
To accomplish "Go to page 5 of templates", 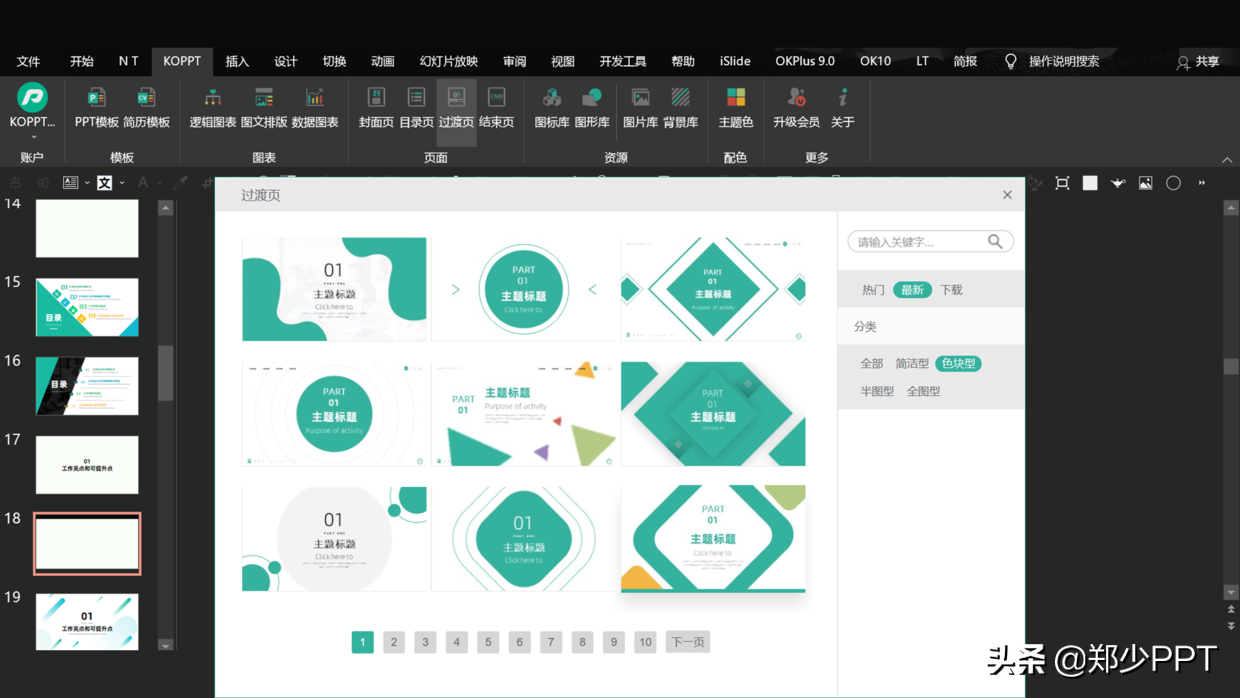I will (488, 642).
